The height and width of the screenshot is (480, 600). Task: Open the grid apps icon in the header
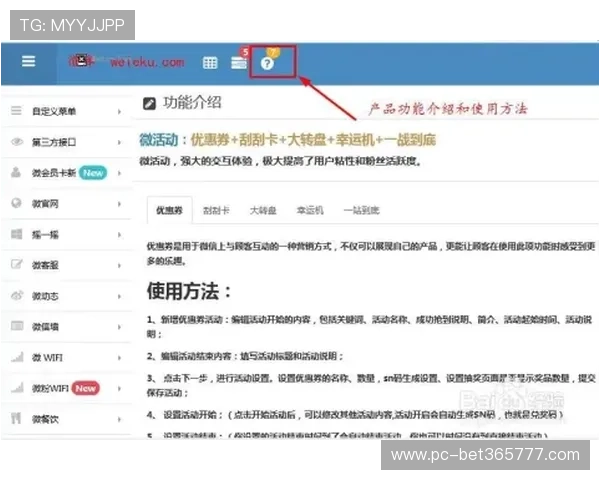click(210, 63)
